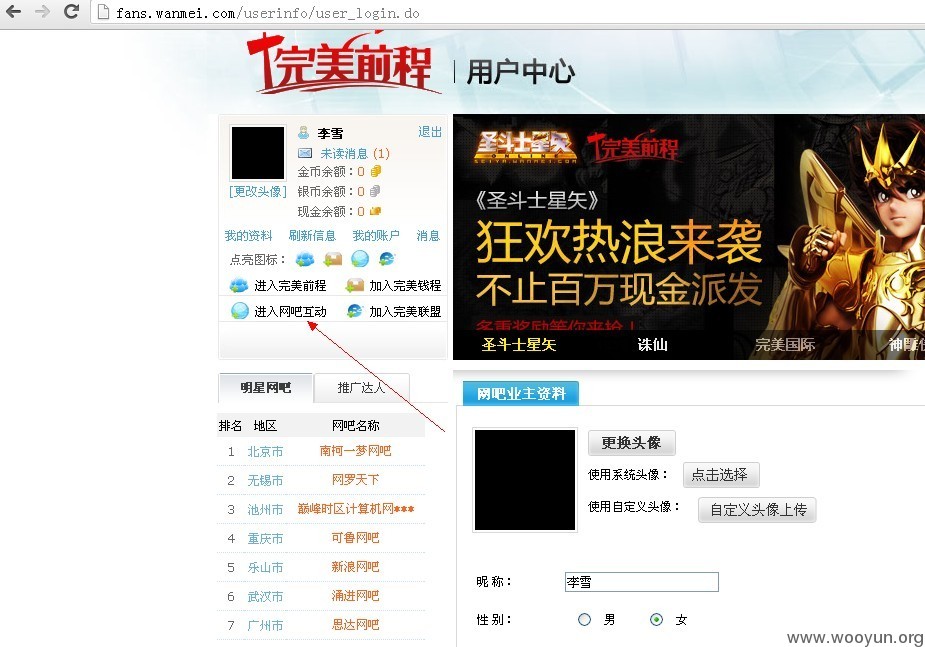Select 诛仙 banner tab
This screenshot has width=925, height=647.
tap(652, 344)
